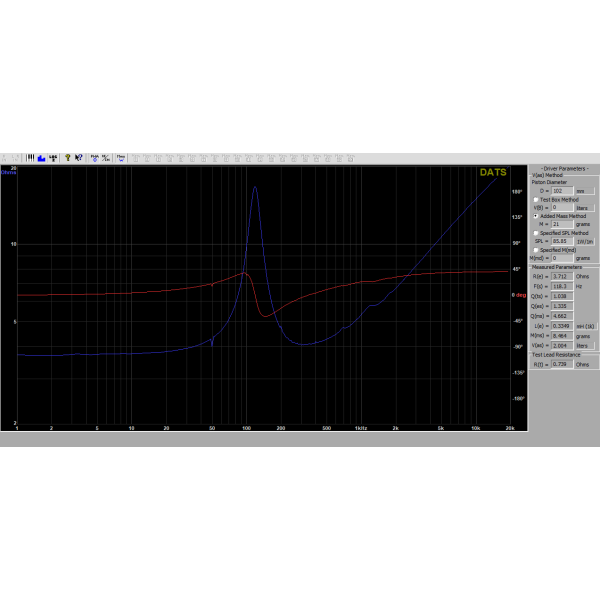This screenshot has height=600, width=600.
Task: Open the mm unit selector for Piston Diameter
Action: 585,191
